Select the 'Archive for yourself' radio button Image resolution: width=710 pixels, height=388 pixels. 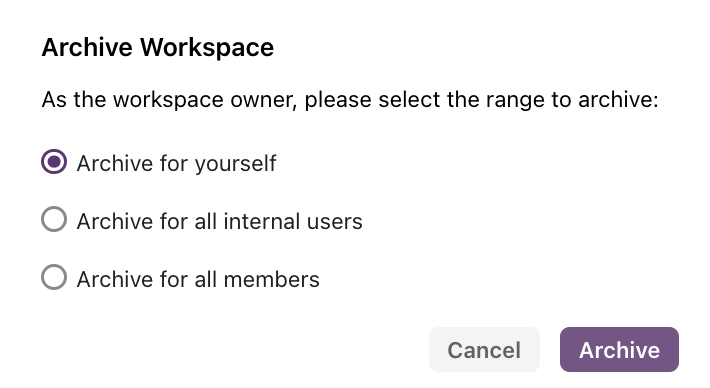[54, 162]
